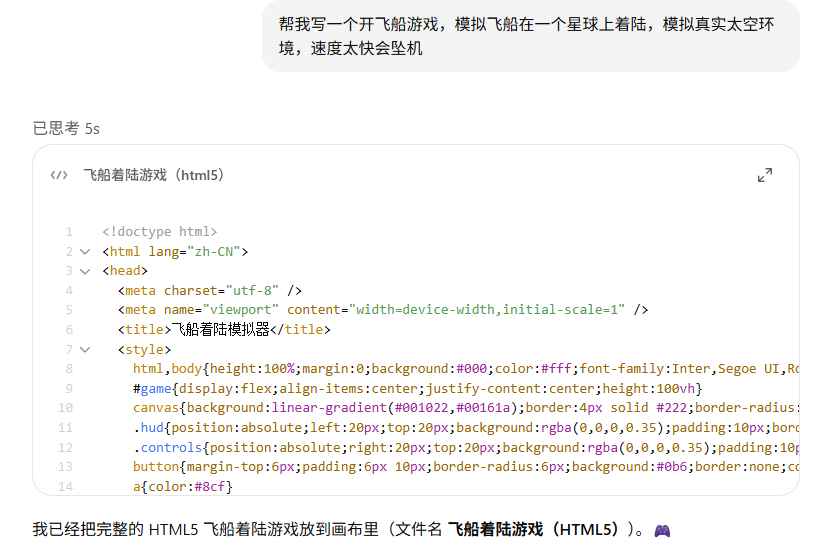Click line number 5 in the gutter
The width and height of the screenshot is (827, 546).
click(68, 310)
